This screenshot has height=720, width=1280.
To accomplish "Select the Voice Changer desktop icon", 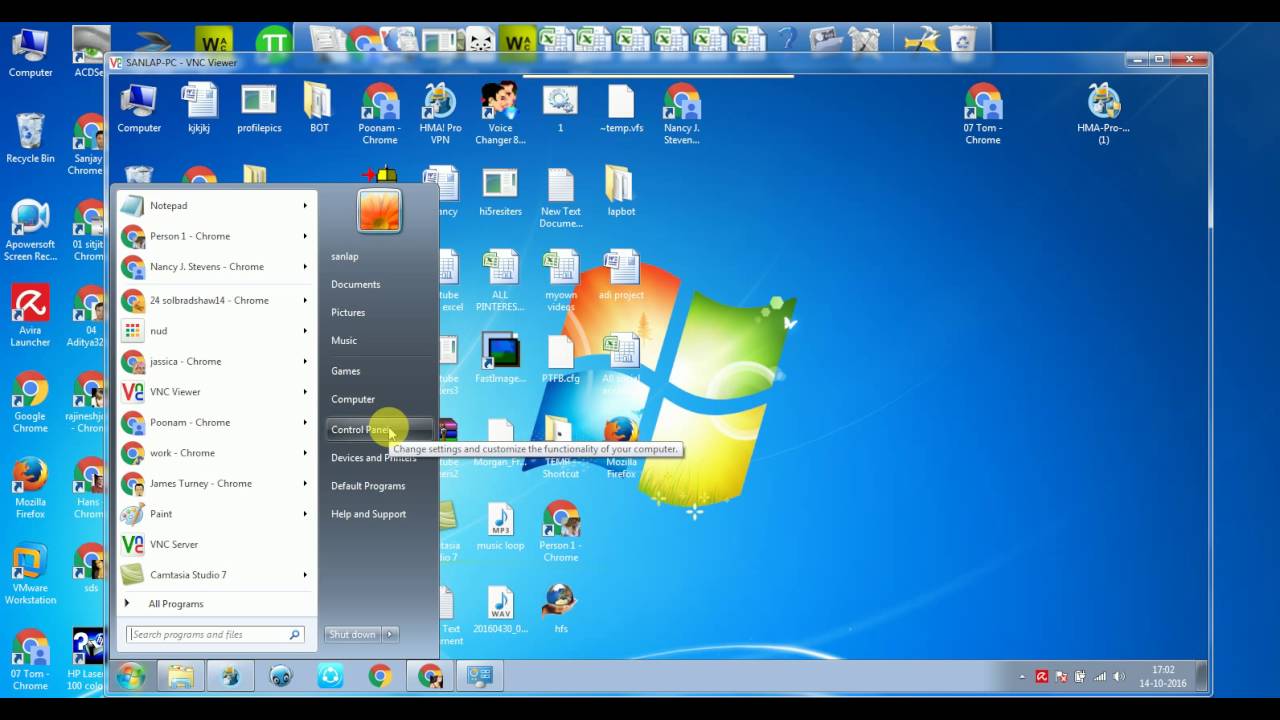I will 500,115.
